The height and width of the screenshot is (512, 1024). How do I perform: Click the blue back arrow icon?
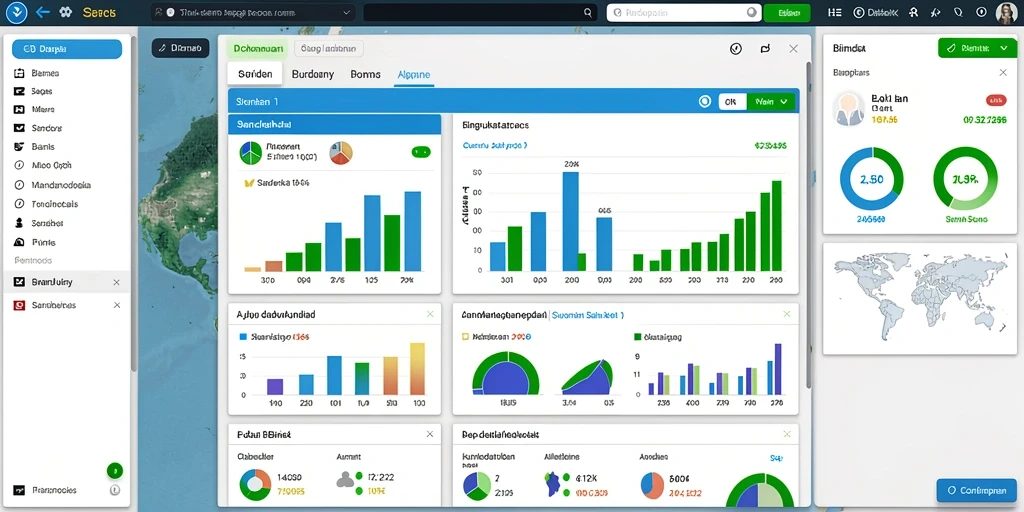(x=43, y=12)
